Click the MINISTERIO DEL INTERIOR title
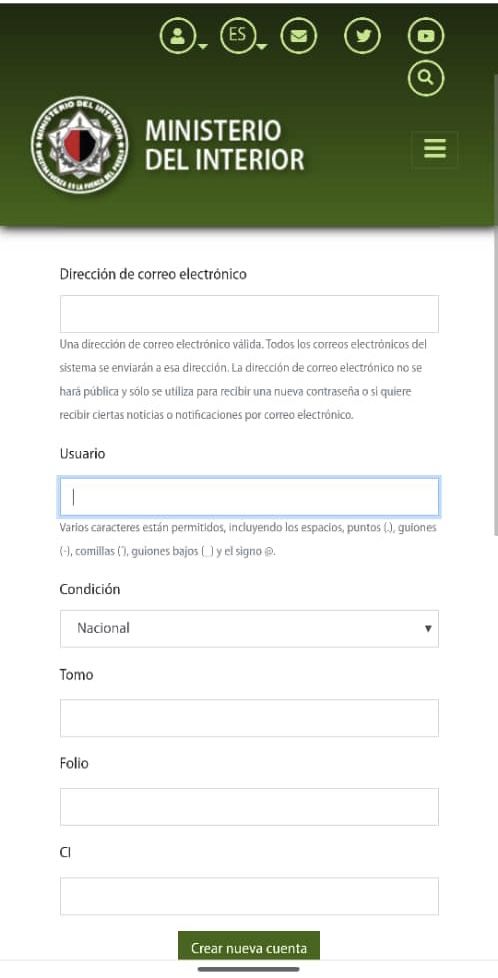 pyautogui.click(x=225, y=145)
